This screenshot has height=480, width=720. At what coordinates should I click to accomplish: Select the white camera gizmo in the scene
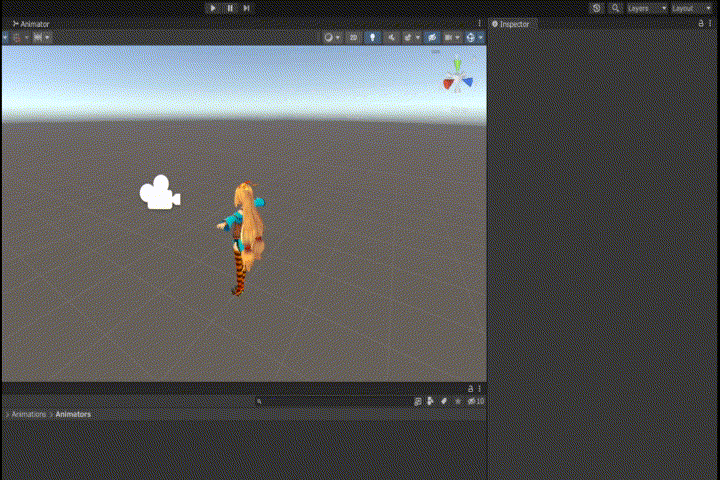pyautogui.click(x=160, y=192)
